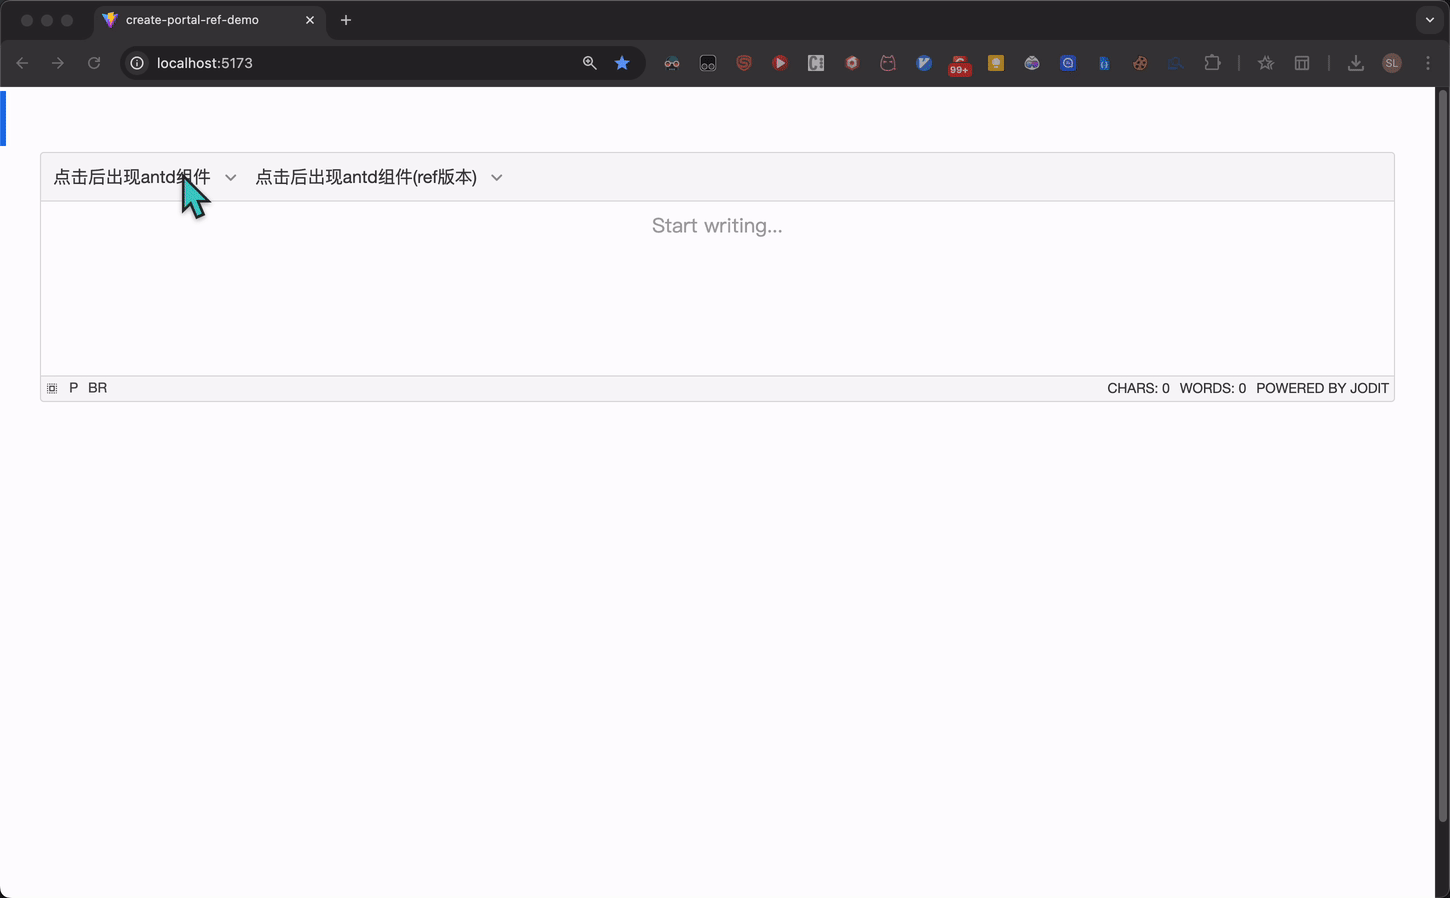Image resolution: width=1450 pixels, height=898 pixels.
Task: Close the create-portal-ref-demo tab
Action: 310,20
